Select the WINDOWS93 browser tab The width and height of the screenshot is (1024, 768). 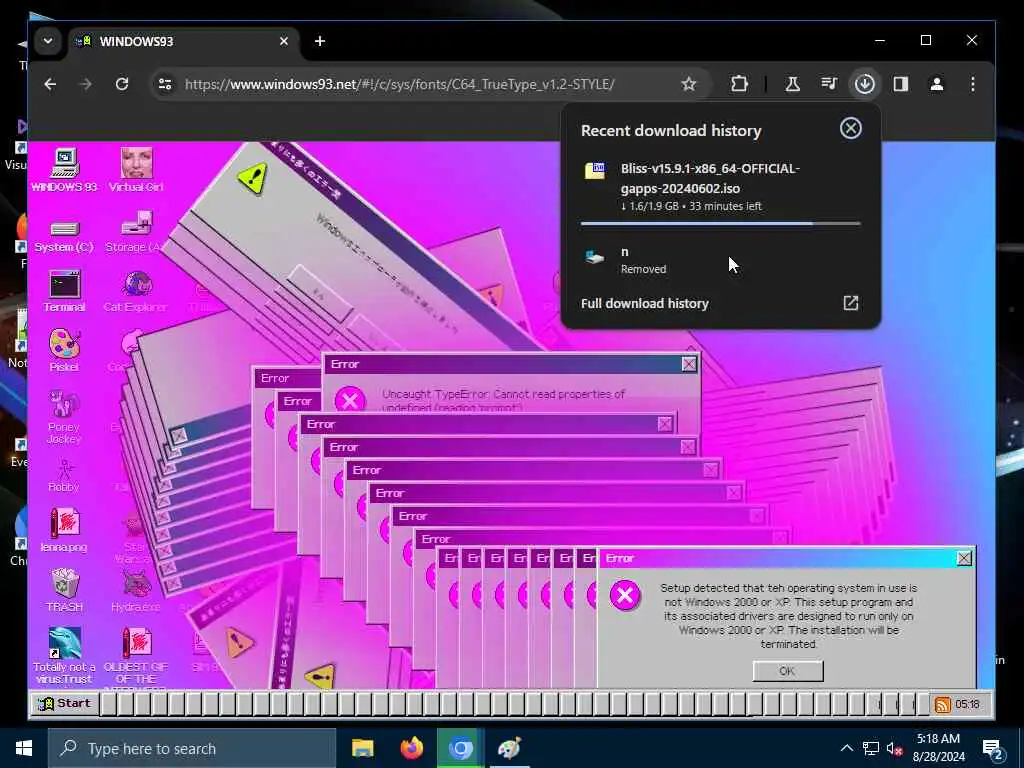click(x=184, y=41)
